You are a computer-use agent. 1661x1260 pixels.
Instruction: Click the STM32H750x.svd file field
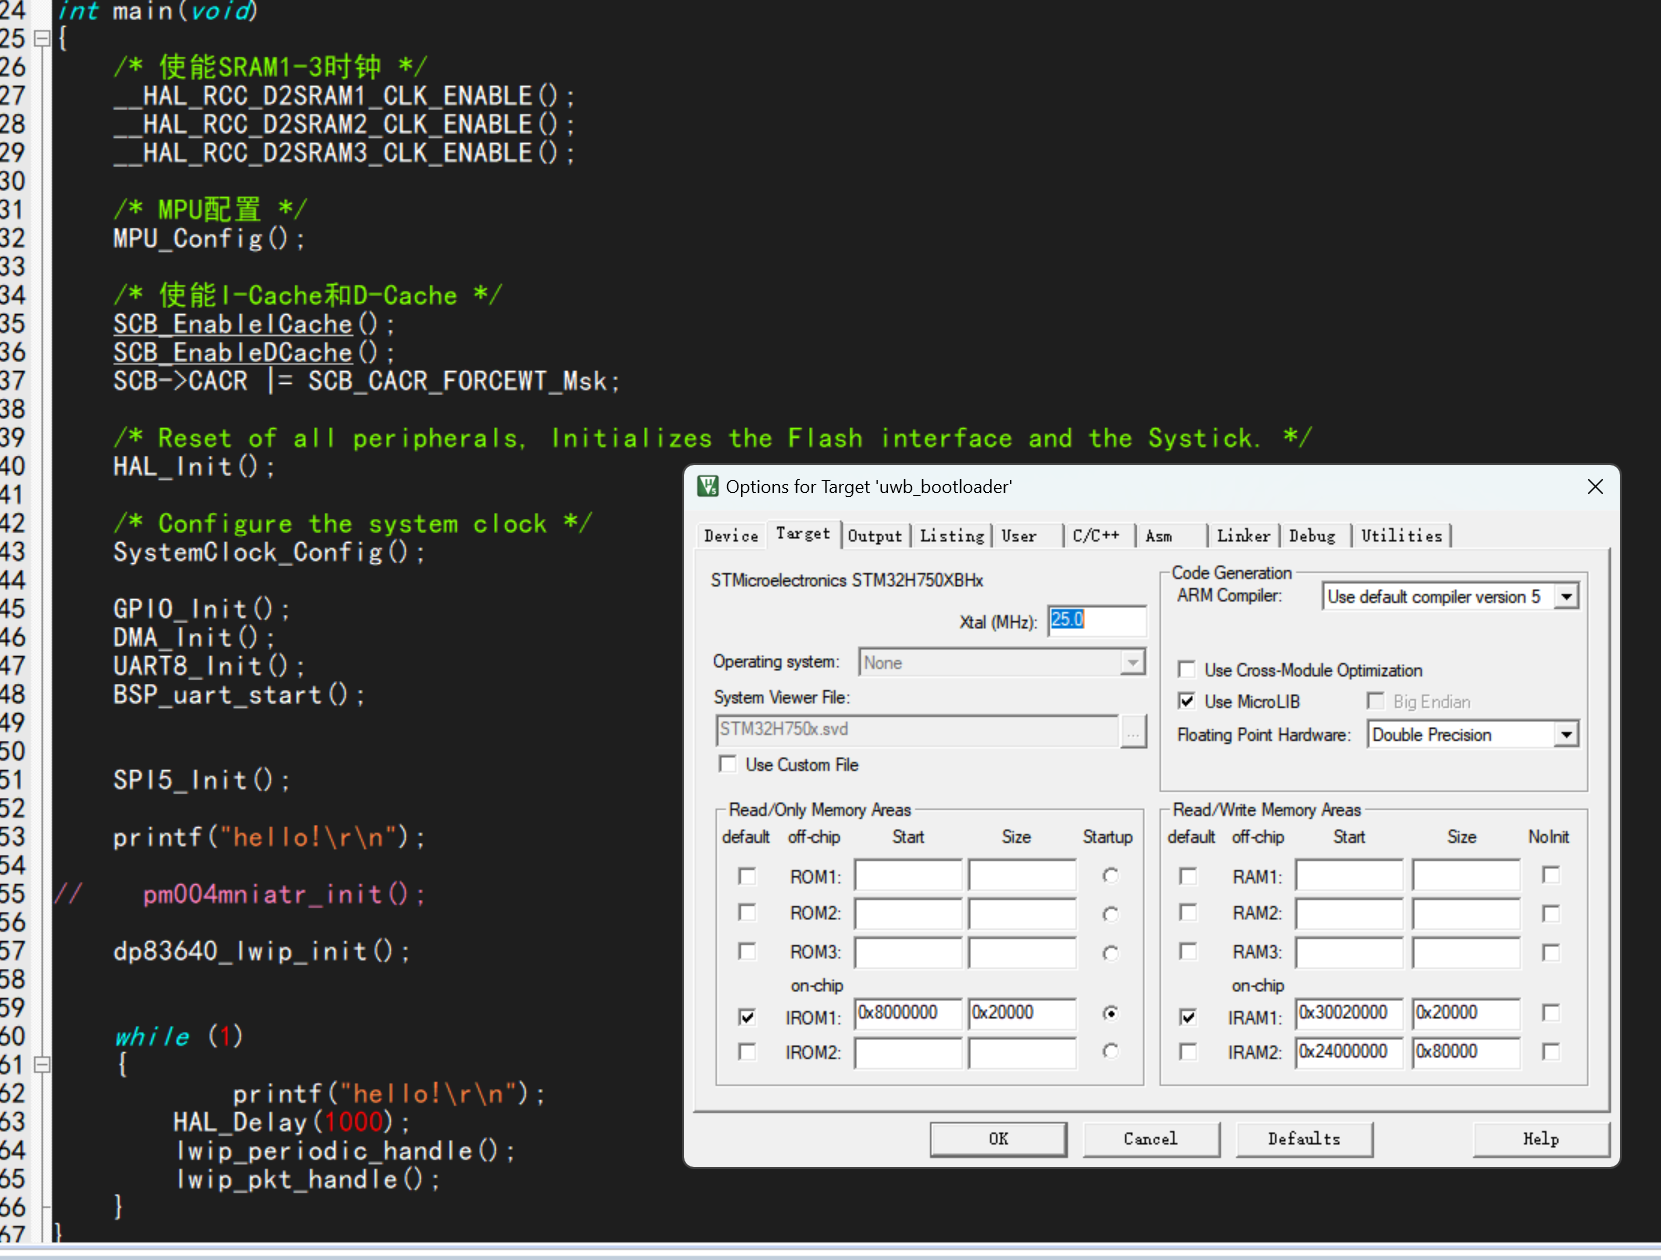point(917,730)
